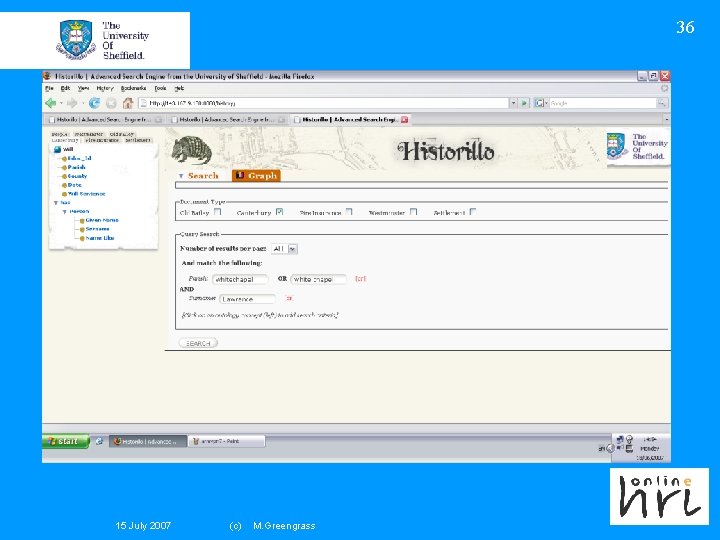The height and width of the screenshot is (540, 720).
Task: Open the Edit menu
Action: click(65, 88)
